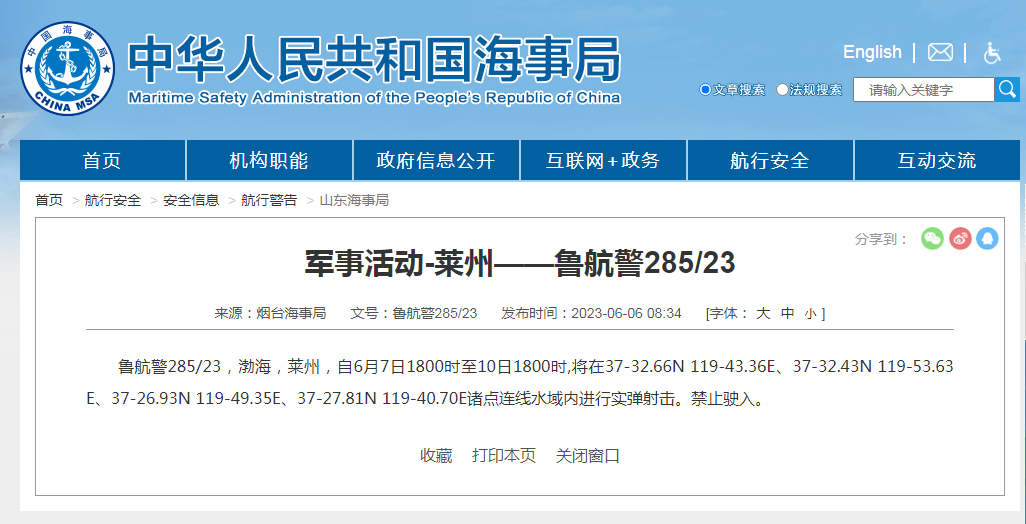Click the 请输入关键字 search field
The image size is (1026, 524).
point(923,90)
